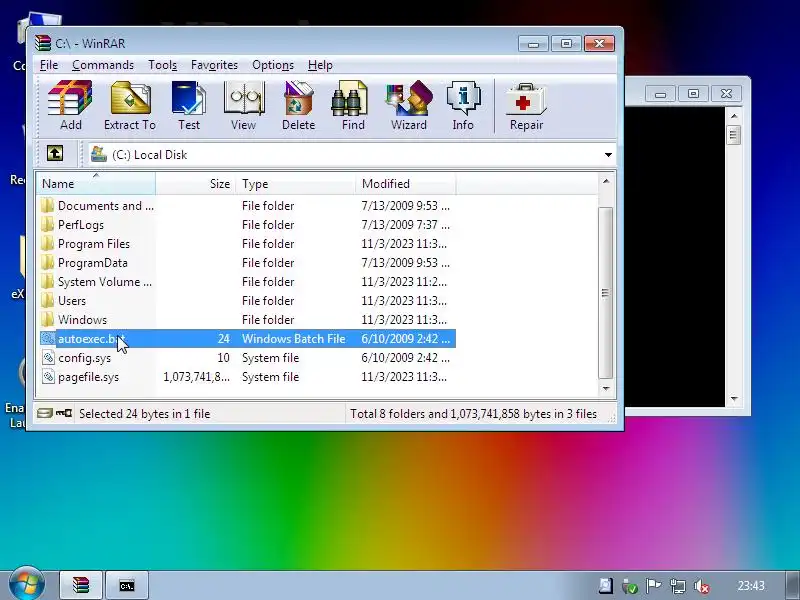Open the Commands menu
Screen dimensions: 800x600
pos(103,65)
